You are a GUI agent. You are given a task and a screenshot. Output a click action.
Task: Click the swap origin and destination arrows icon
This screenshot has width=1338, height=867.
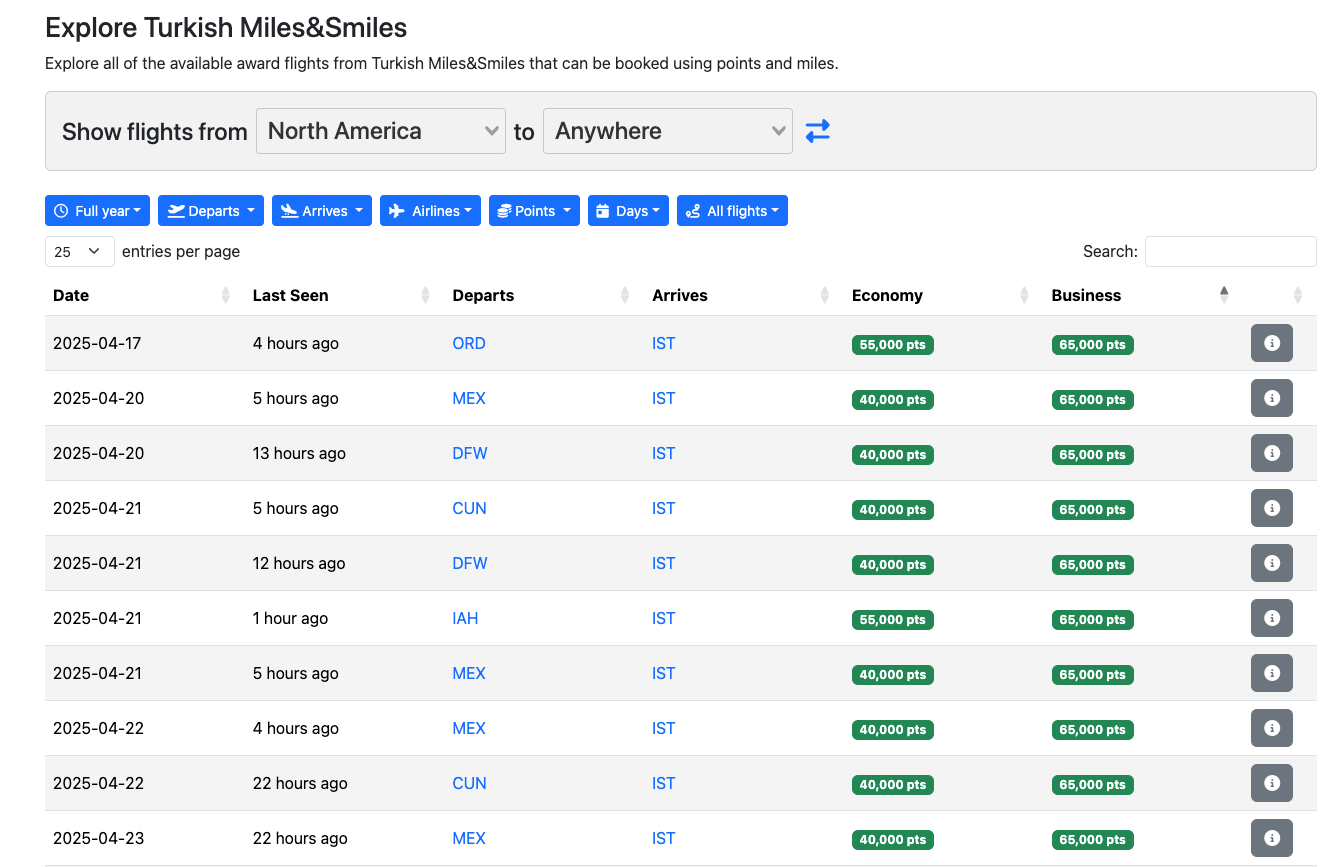coord(817,131)
